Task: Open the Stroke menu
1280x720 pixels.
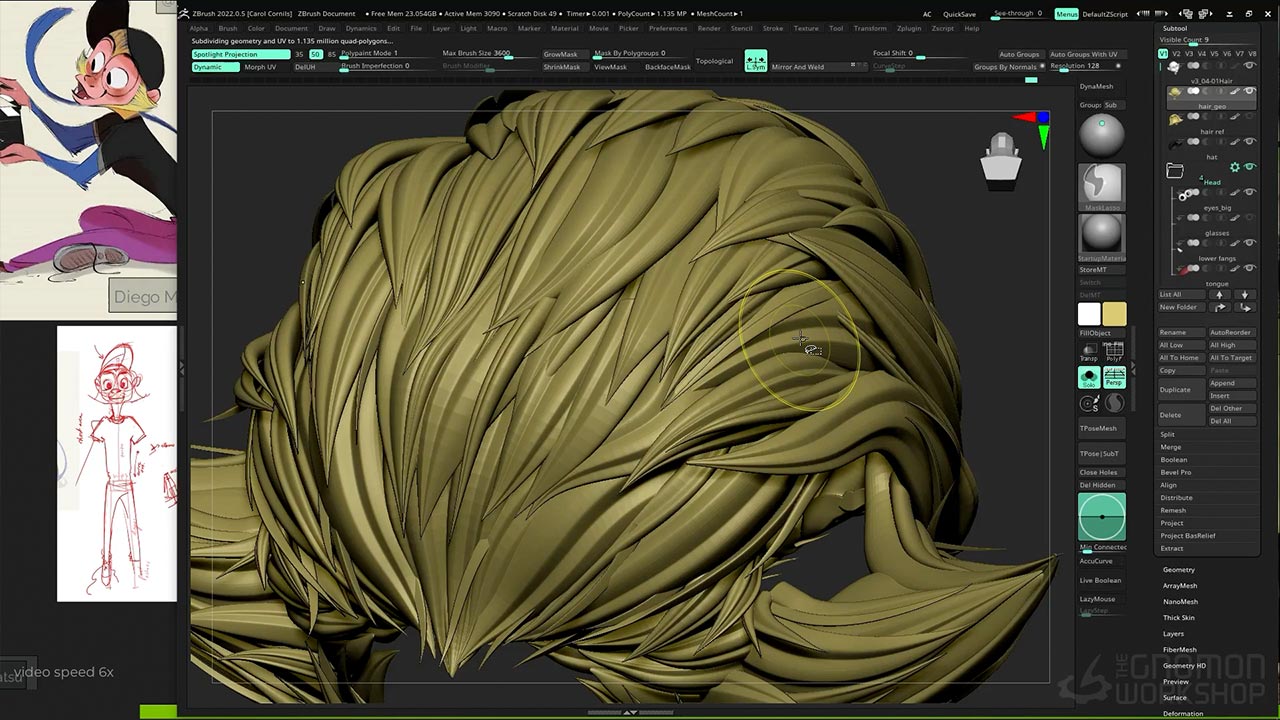Action: point(773,28)
